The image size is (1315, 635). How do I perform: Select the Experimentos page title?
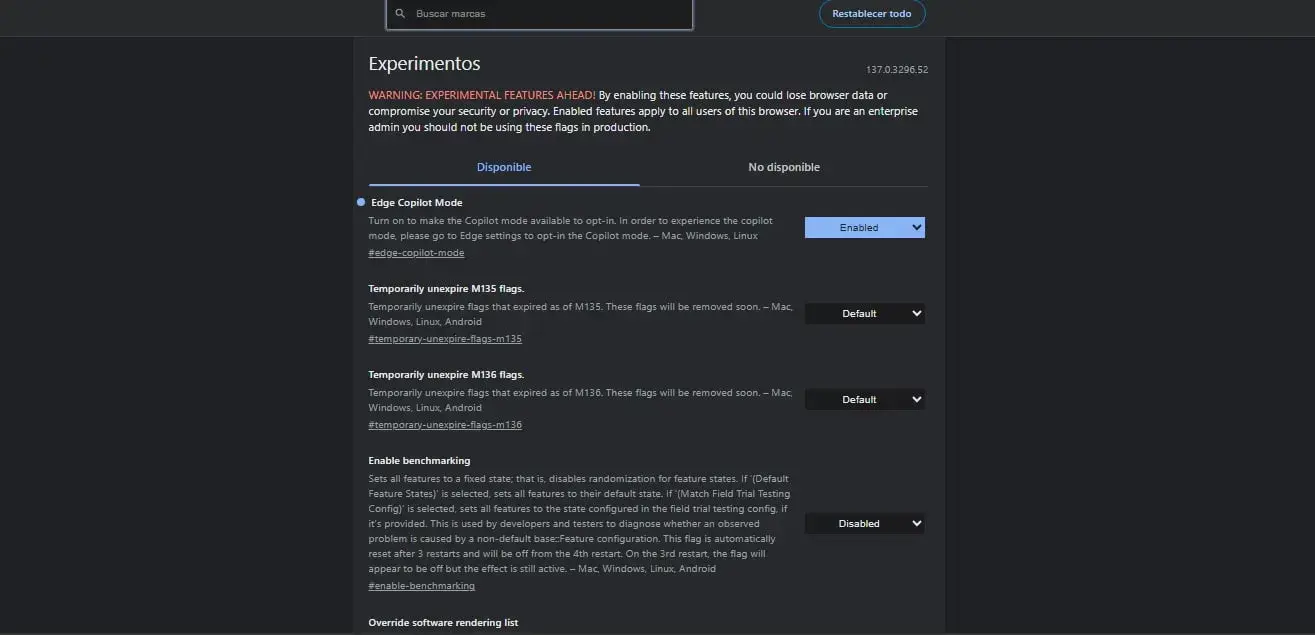(x=424, y=63)
